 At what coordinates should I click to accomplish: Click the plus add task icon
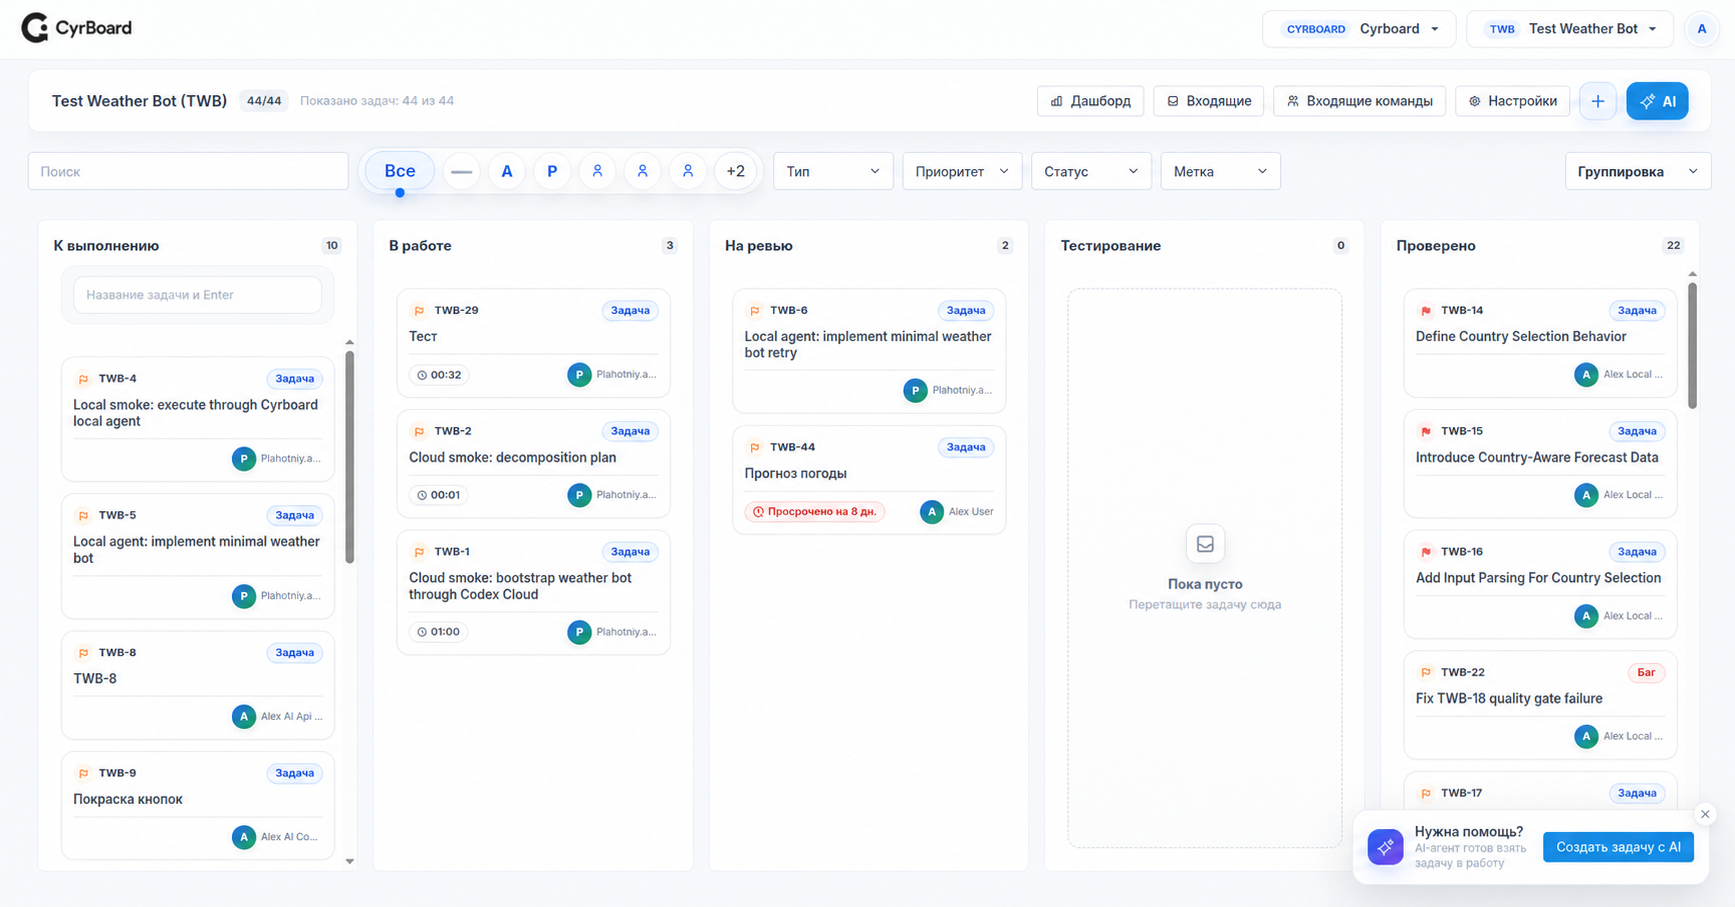[x=1597, y=101]
